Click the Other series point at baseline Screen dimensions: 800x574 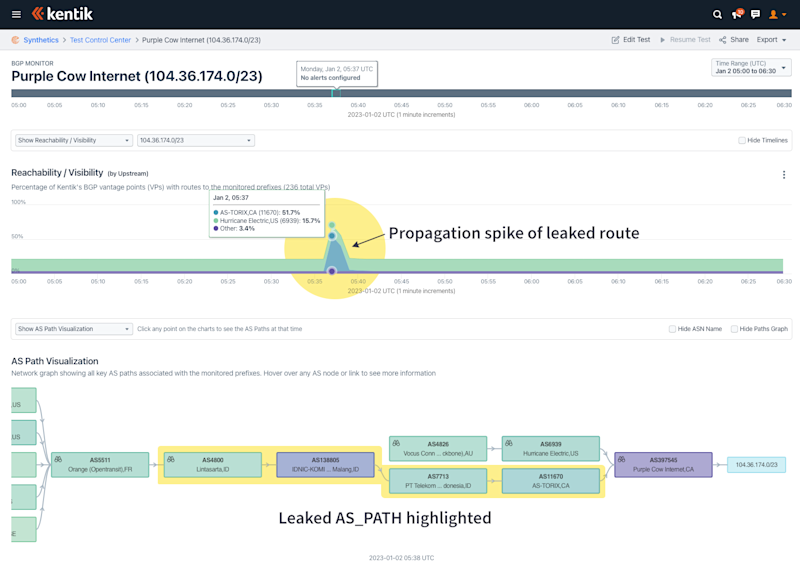[x=332, y=271]
